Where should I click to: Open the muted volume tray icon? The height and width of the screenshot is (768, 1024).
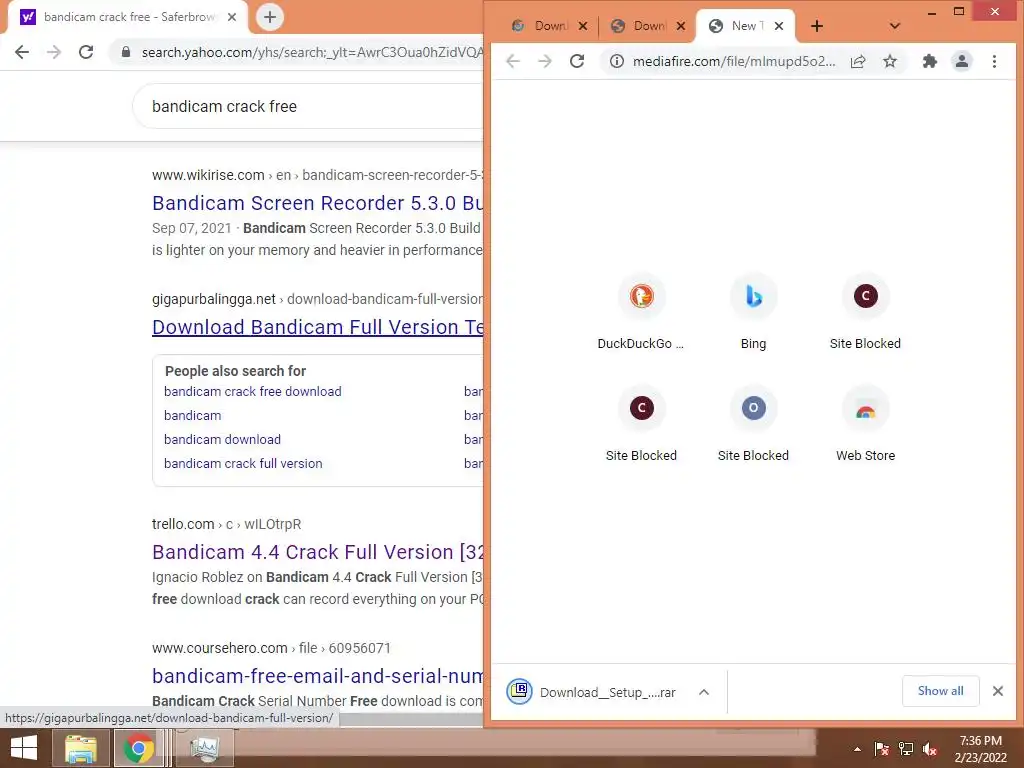(930, 749)
